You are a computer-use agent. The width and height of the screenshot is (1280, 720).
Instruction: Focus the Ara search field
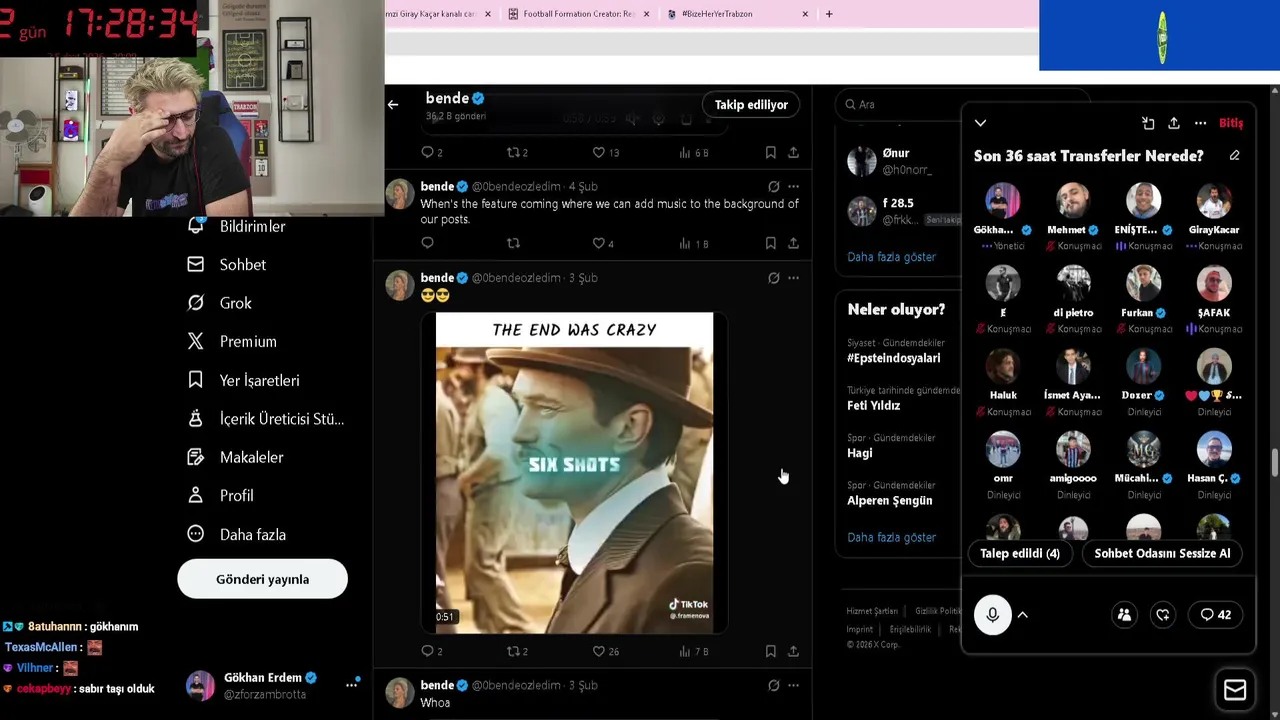point(960,104)
